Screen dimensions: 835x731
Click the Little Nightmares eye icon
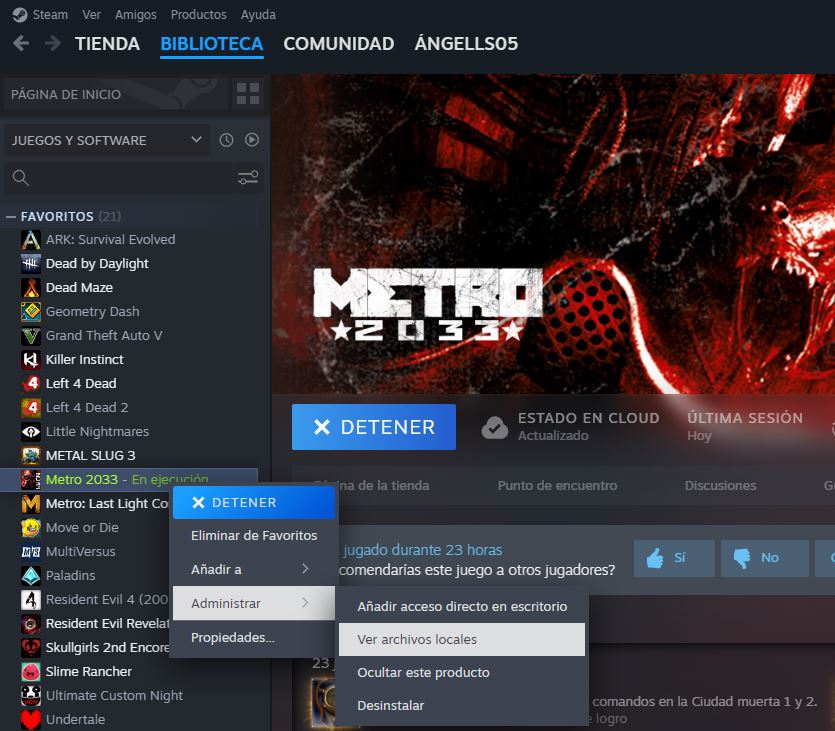31,431
